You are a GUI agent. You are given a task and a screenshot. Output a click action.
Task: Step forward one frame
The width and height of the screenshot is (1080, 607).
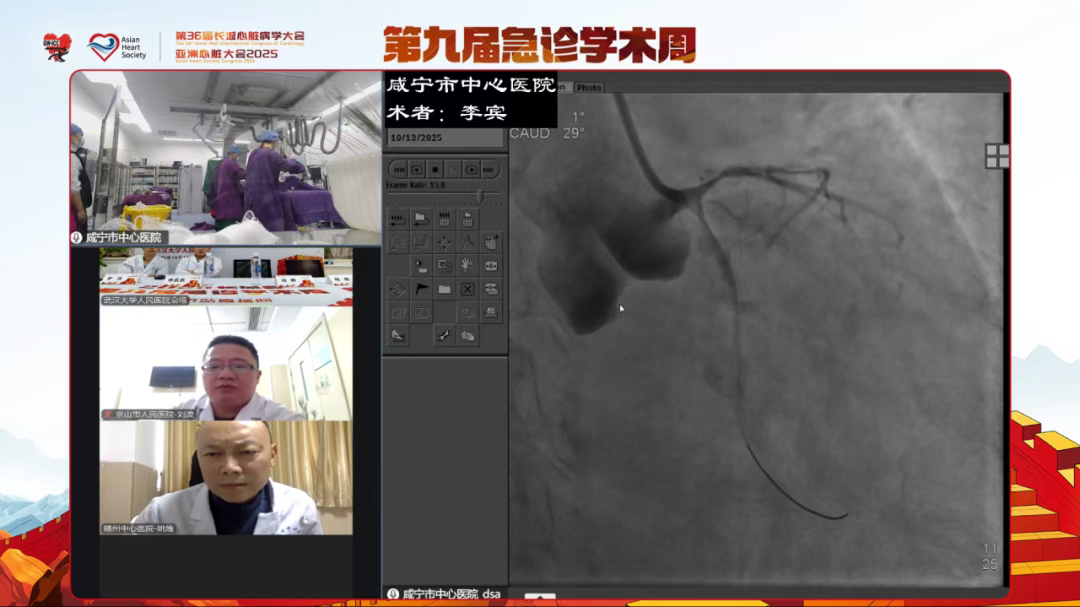click(x=471, y=170)
